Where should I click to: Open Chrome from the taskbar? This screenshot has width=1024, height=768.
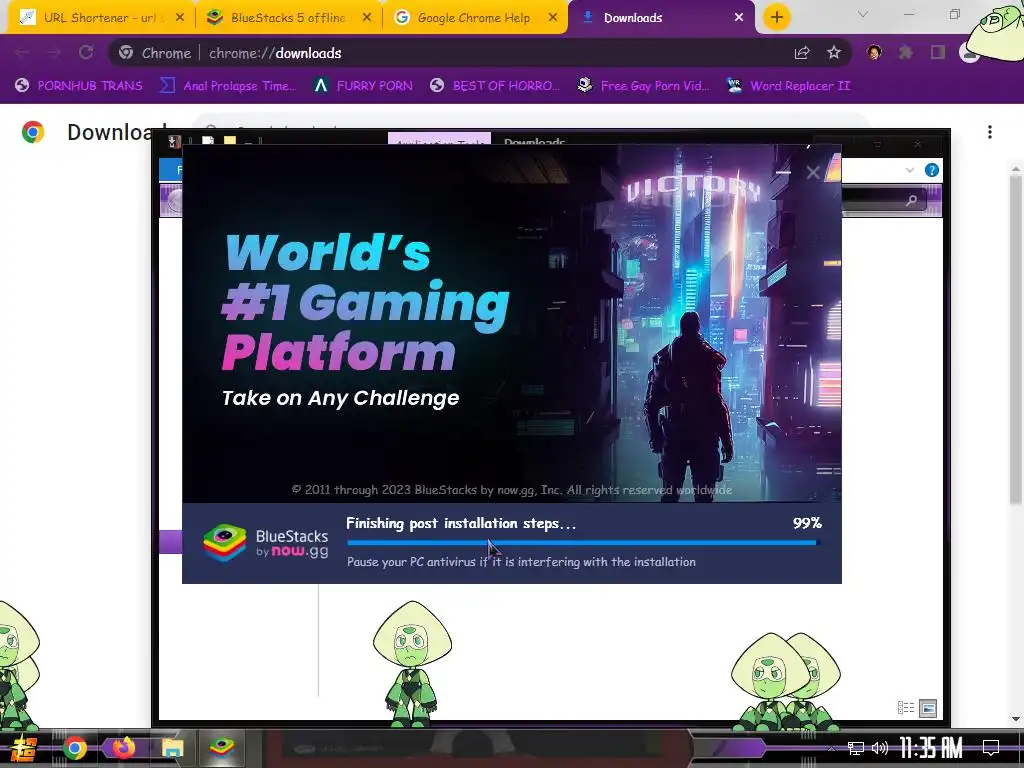(x=74, y=748)
